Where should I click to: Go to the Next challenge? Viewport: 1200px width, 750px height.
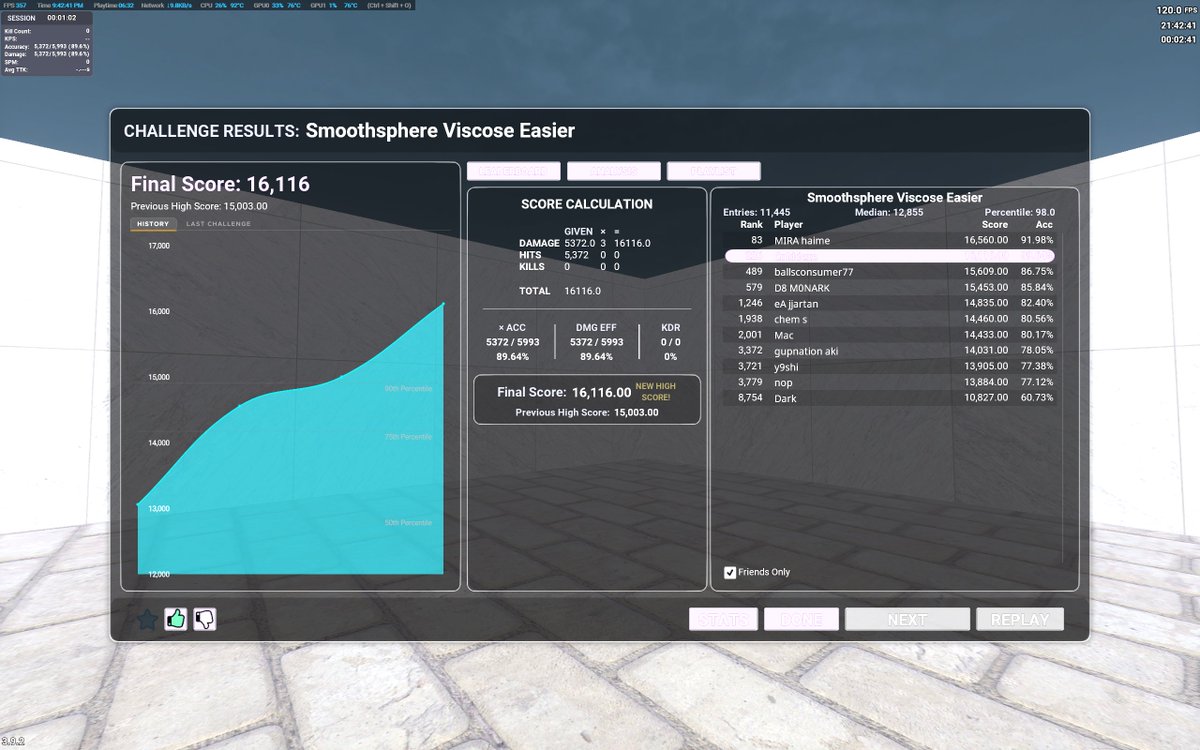pyautogui.click(x=907, y=619)
